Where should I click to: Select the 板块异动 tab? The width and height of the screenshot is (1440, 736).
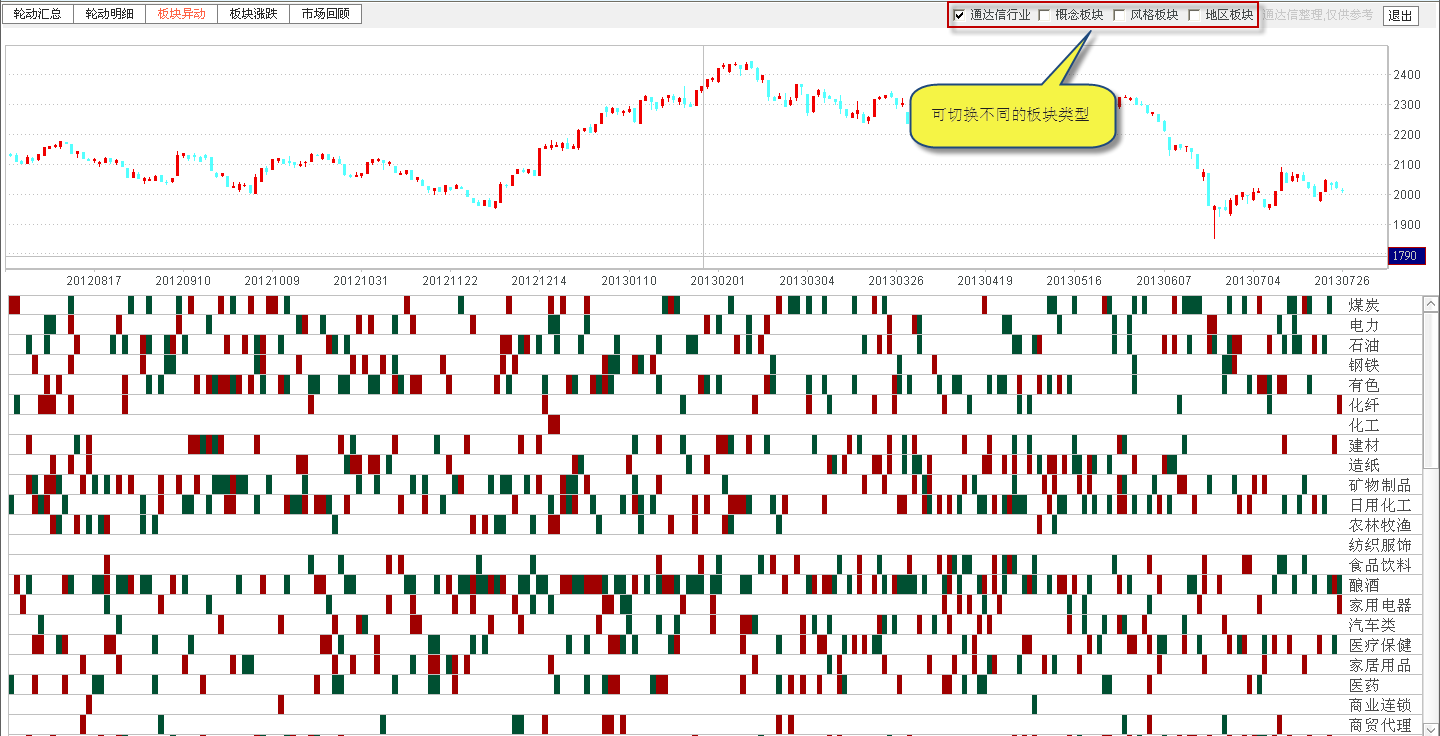click(181, 14)
